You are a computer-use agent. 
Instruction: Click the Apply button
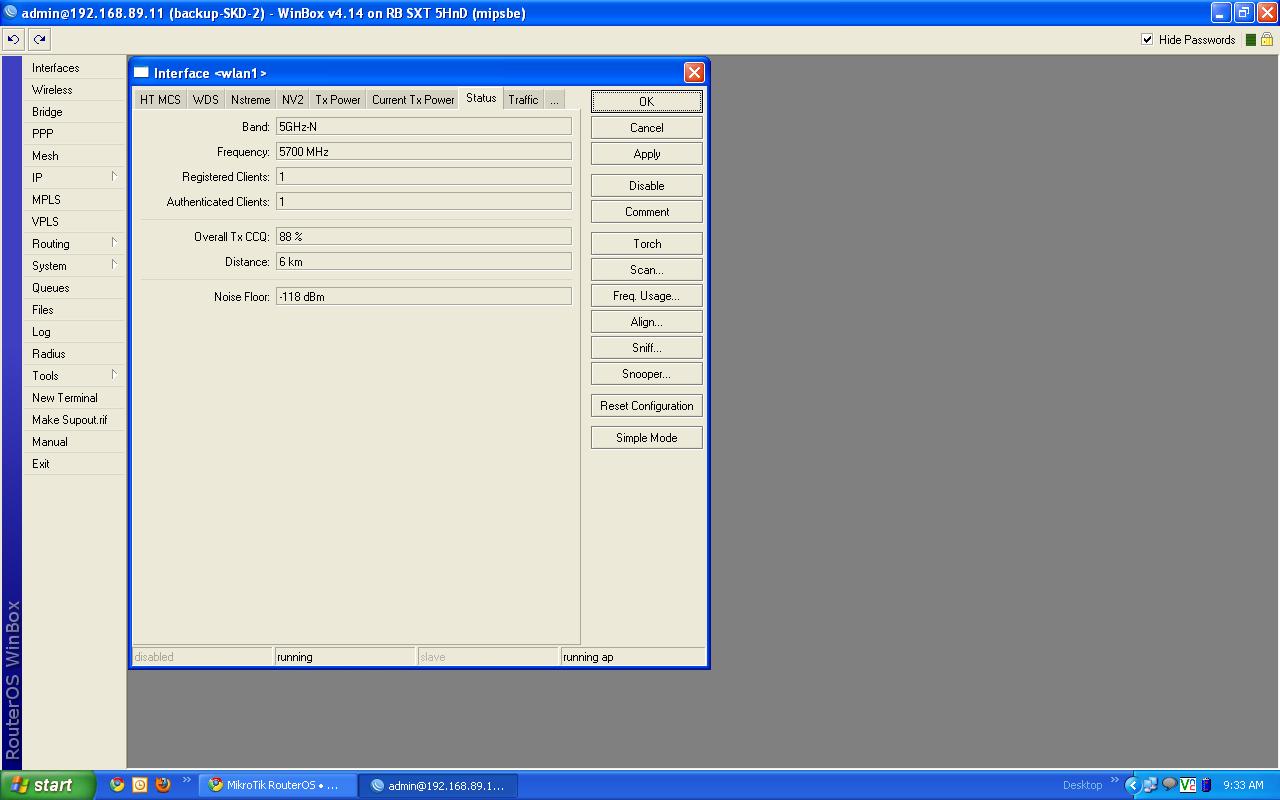point(647,154)
